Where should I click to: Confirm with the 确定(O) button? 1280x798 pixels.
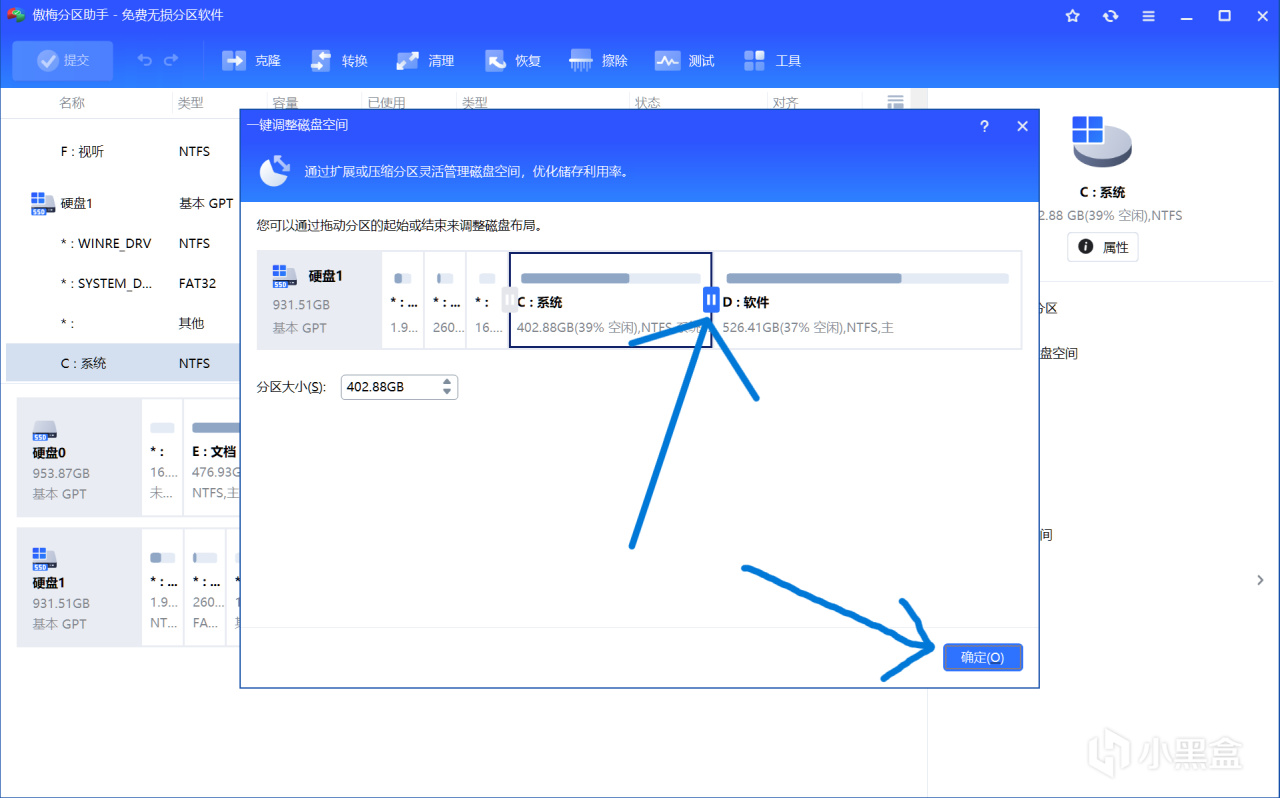coord(983,657)
